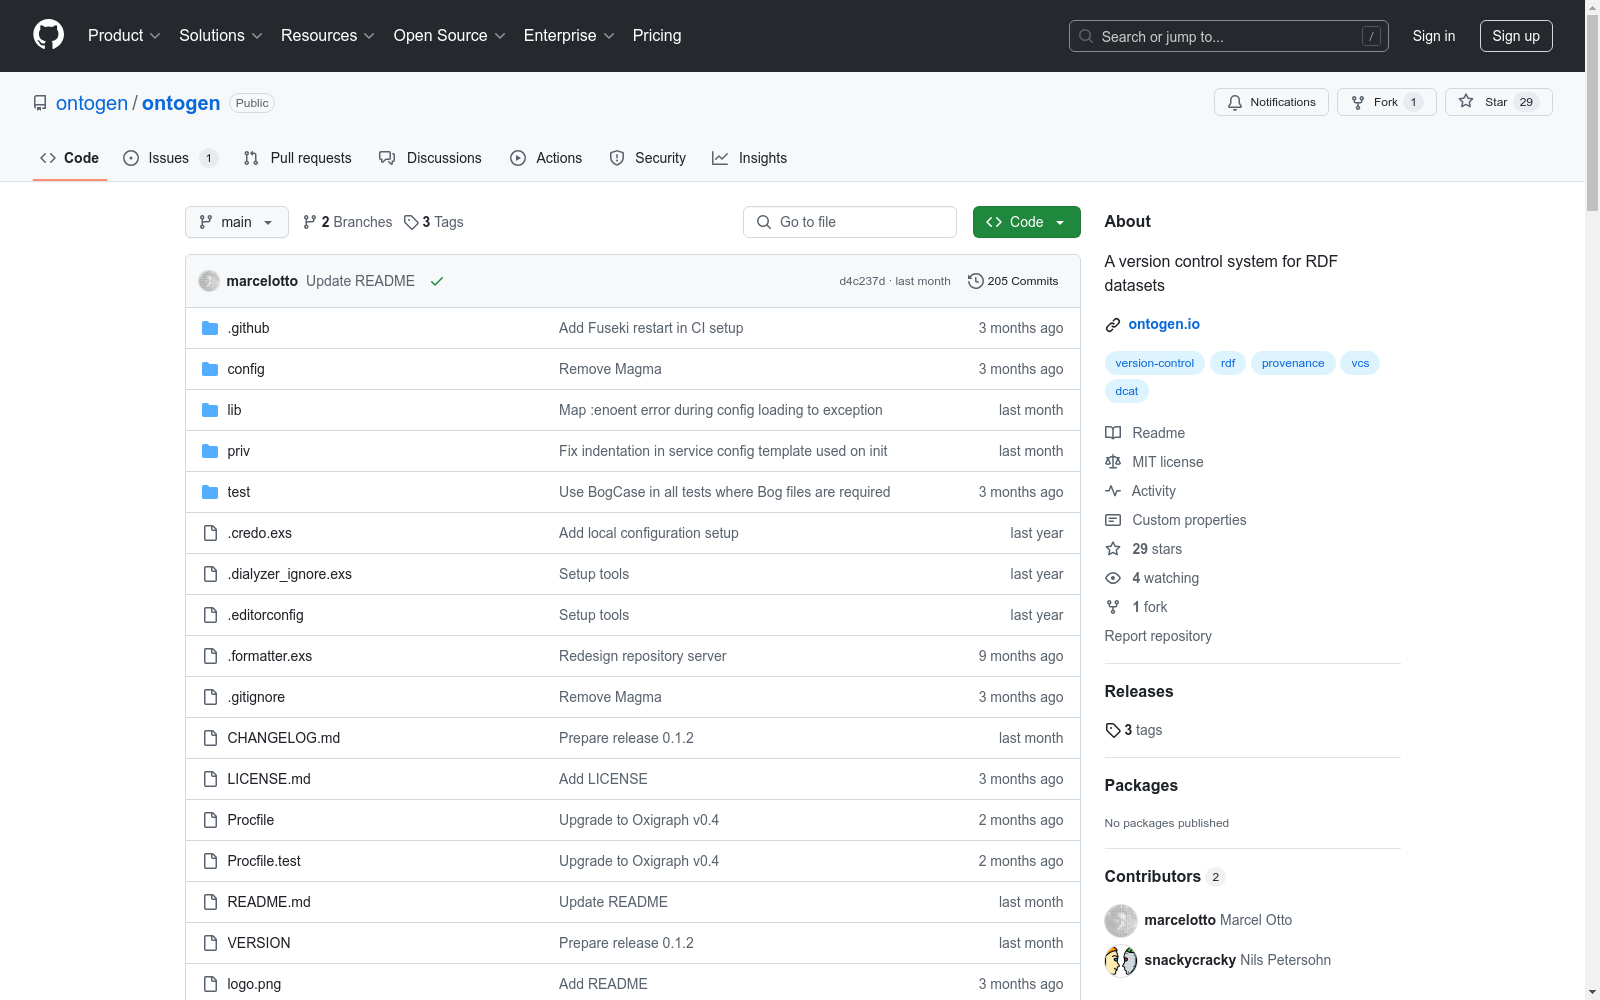This screenshot has height=1000, width=1600.
Task: Click the repository icon beside ontogen owner
Action: [x=40, y=103]
